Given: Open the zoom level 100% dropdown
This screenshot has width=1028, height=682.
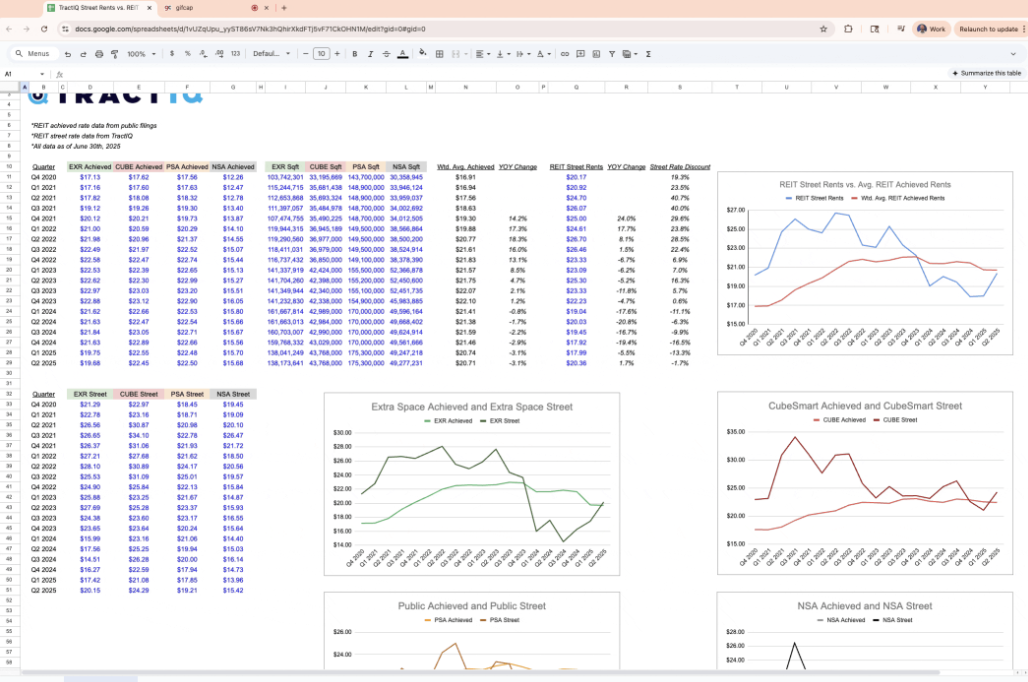Looking at the screenshot, I should click(x=139, y=54).
